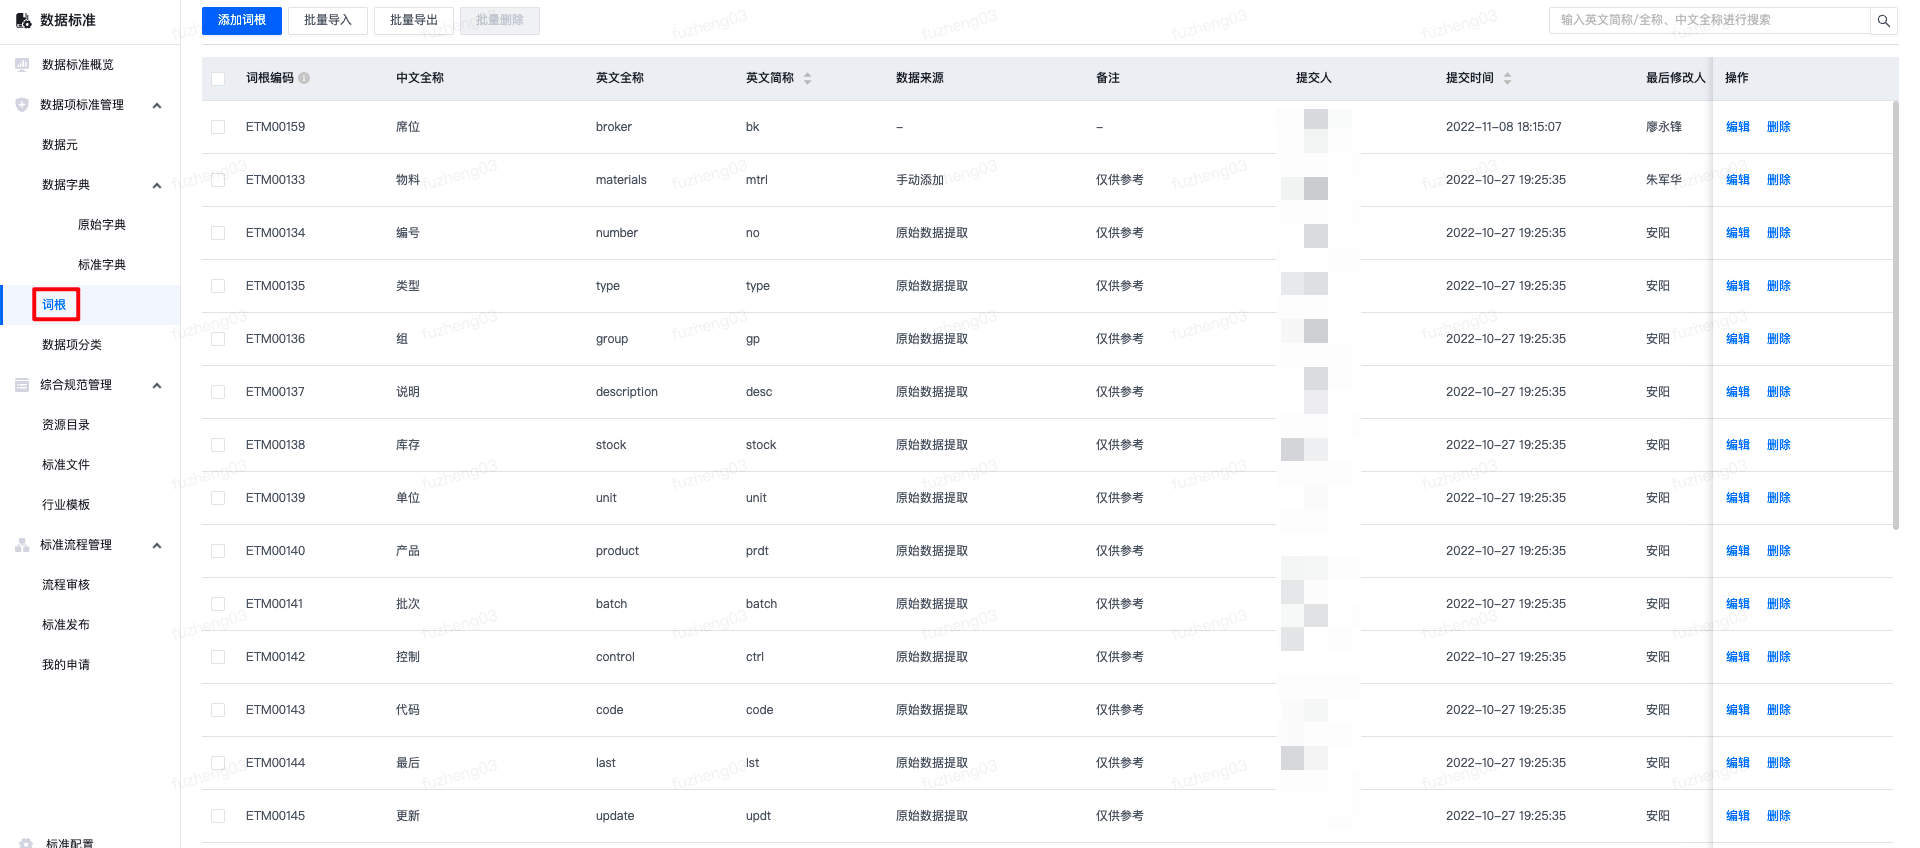The width and height of the screenshot is (1920, 848).
Task: Click info icon beside 词根编码 header
Action: click(x=304, y=78)
